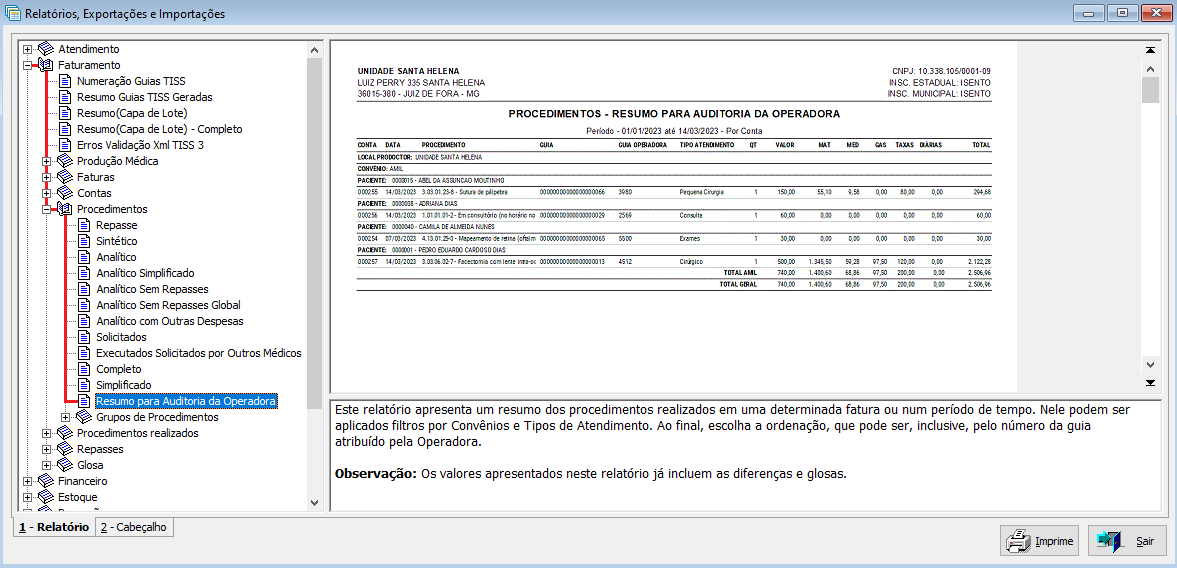Click UNIDADE SANTA HELENA header in preview
Image resolution: width=1177 pixels, height=568 pixels.
point(408,71)
